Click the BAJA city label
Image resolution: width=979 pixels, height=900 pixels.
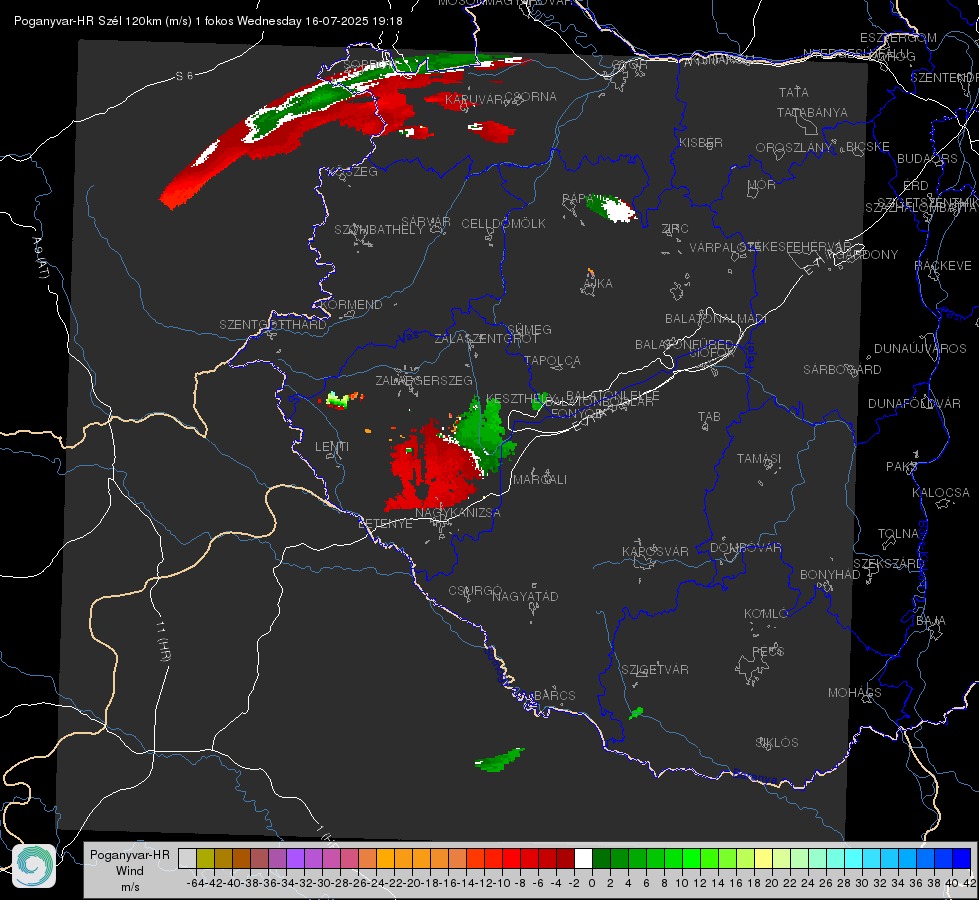931,621
